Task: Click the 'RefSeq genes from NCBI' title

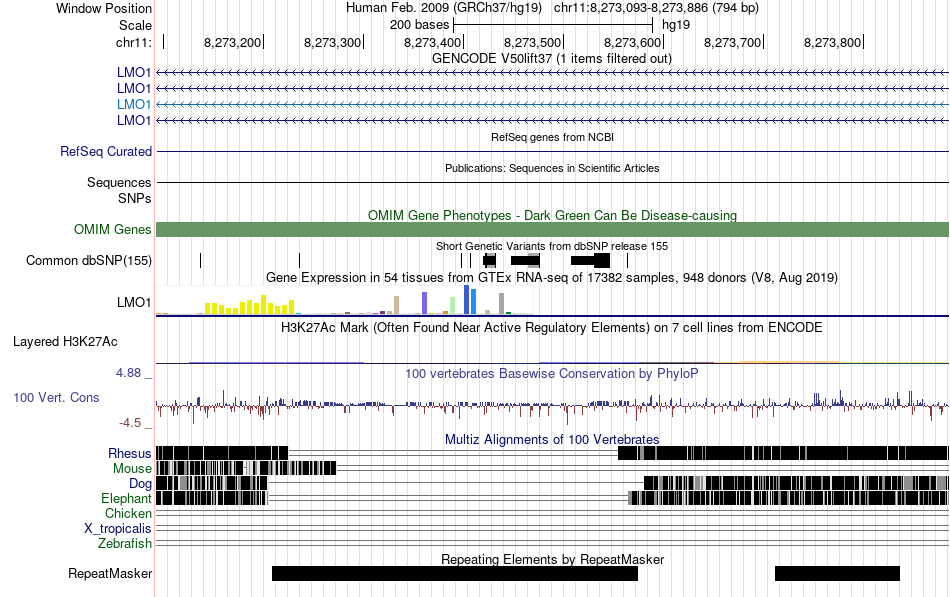Action: [x=552, y=138]
